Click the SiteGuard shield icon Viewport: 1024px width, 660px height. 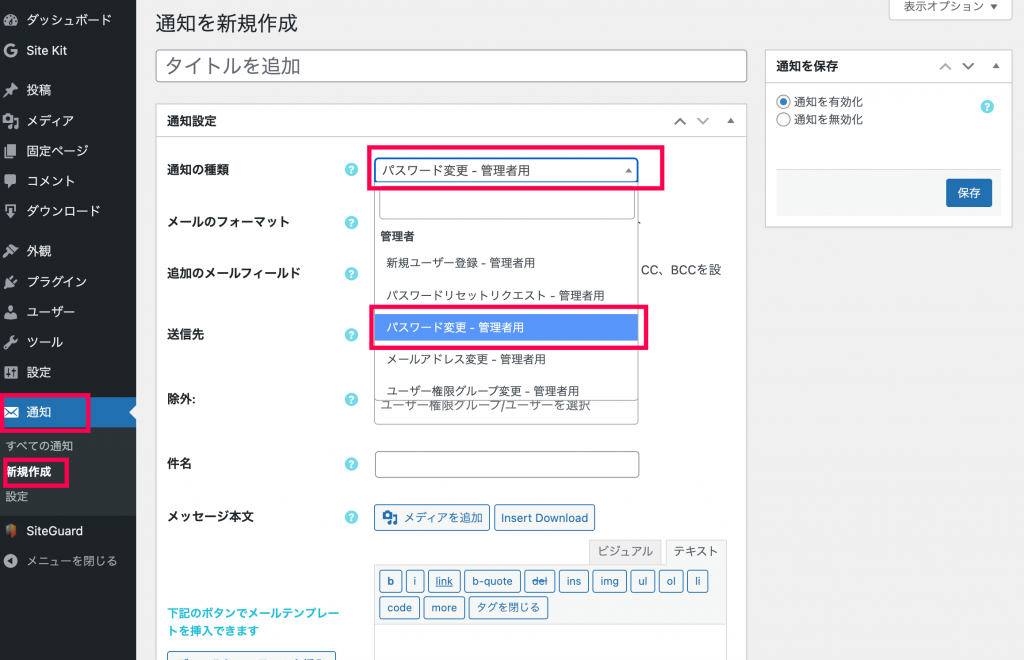pos(10,531)
